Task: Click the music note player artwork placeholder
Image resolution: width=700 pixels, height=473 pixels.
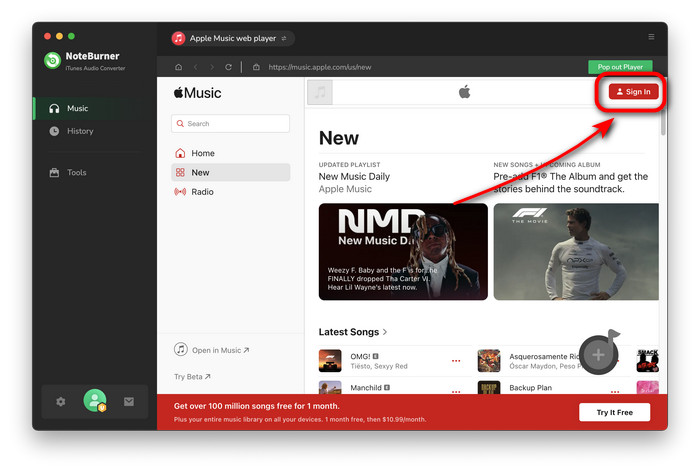Action: pos(320,92)
